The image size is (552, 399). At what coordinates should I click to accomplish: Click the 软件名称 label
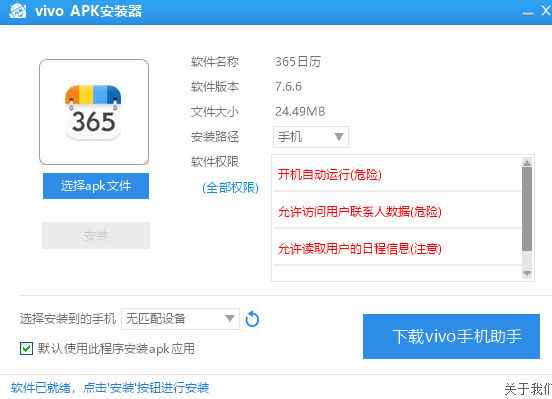pos(215,62)
